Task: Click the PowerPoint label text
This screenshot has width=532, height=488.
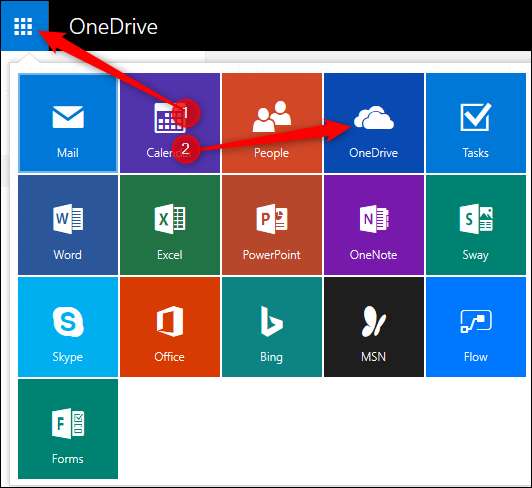Action: 272,255
